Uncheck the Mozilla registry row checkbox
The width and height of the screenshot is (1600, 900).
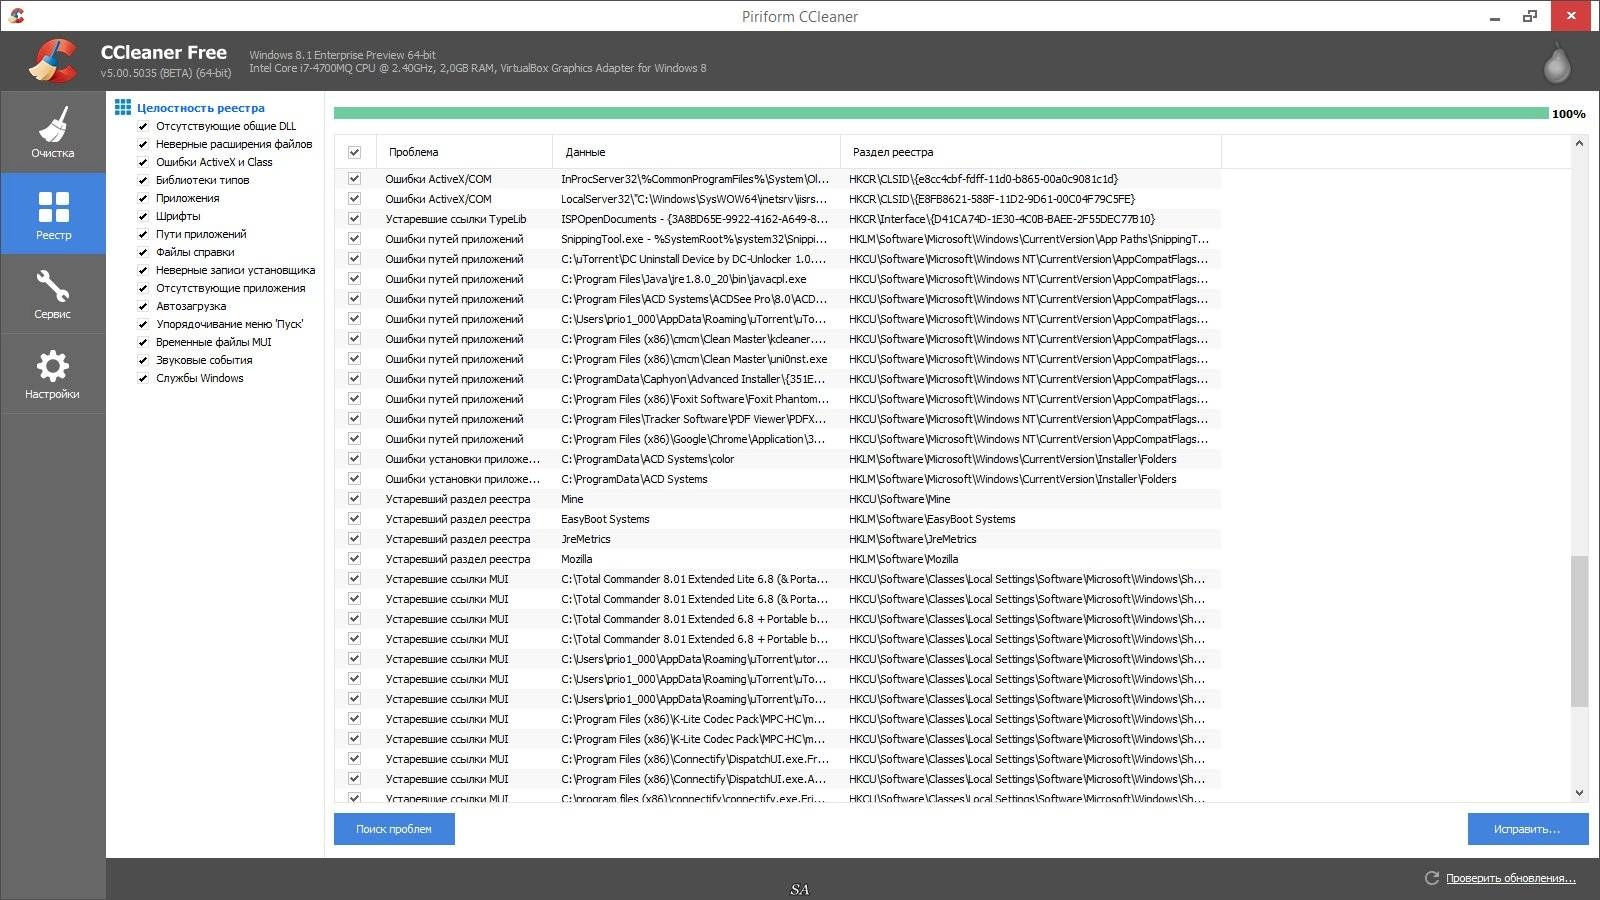tap(354, 559)
